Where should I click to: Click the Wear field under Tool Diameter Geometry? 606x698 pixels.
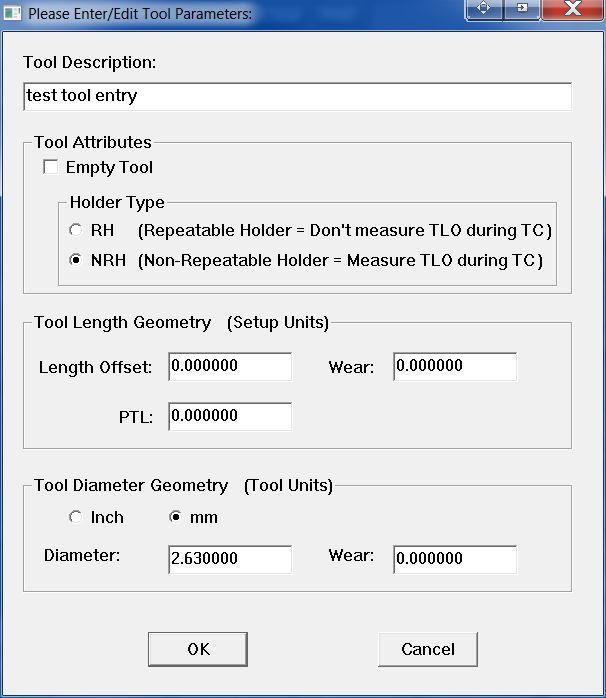click(455, 559)
